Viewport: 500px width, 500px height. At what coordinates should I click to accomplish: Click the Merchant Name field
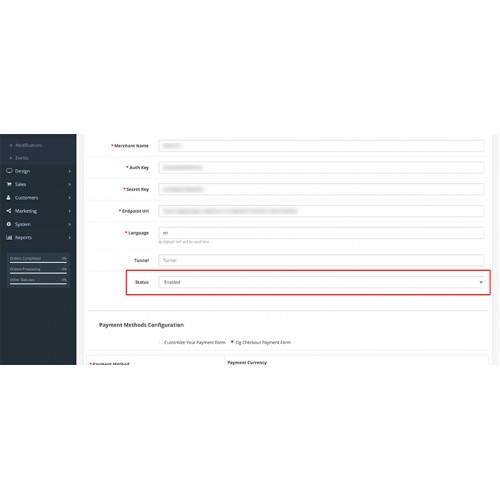(321, 146)
